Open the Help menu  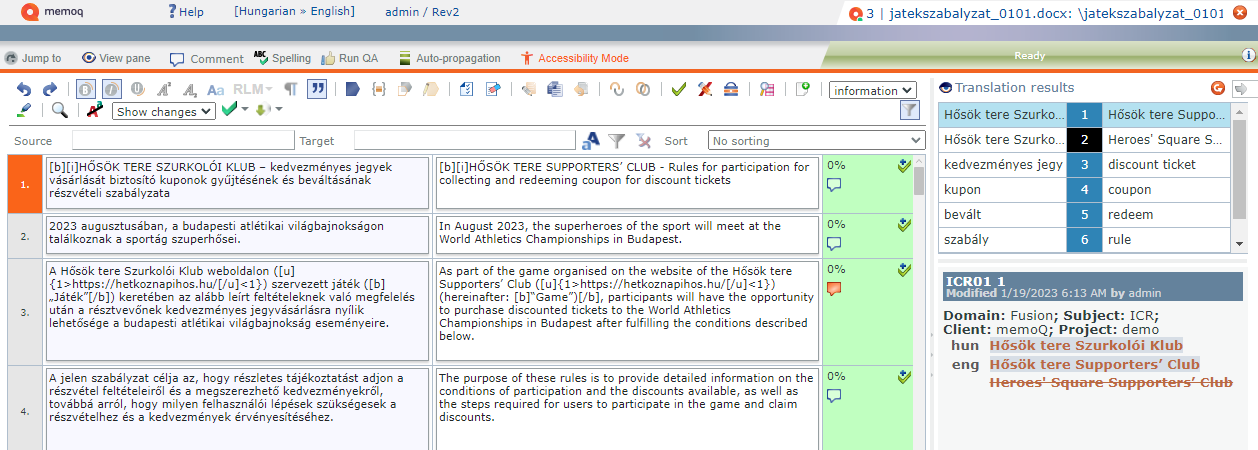click(185, 11)
